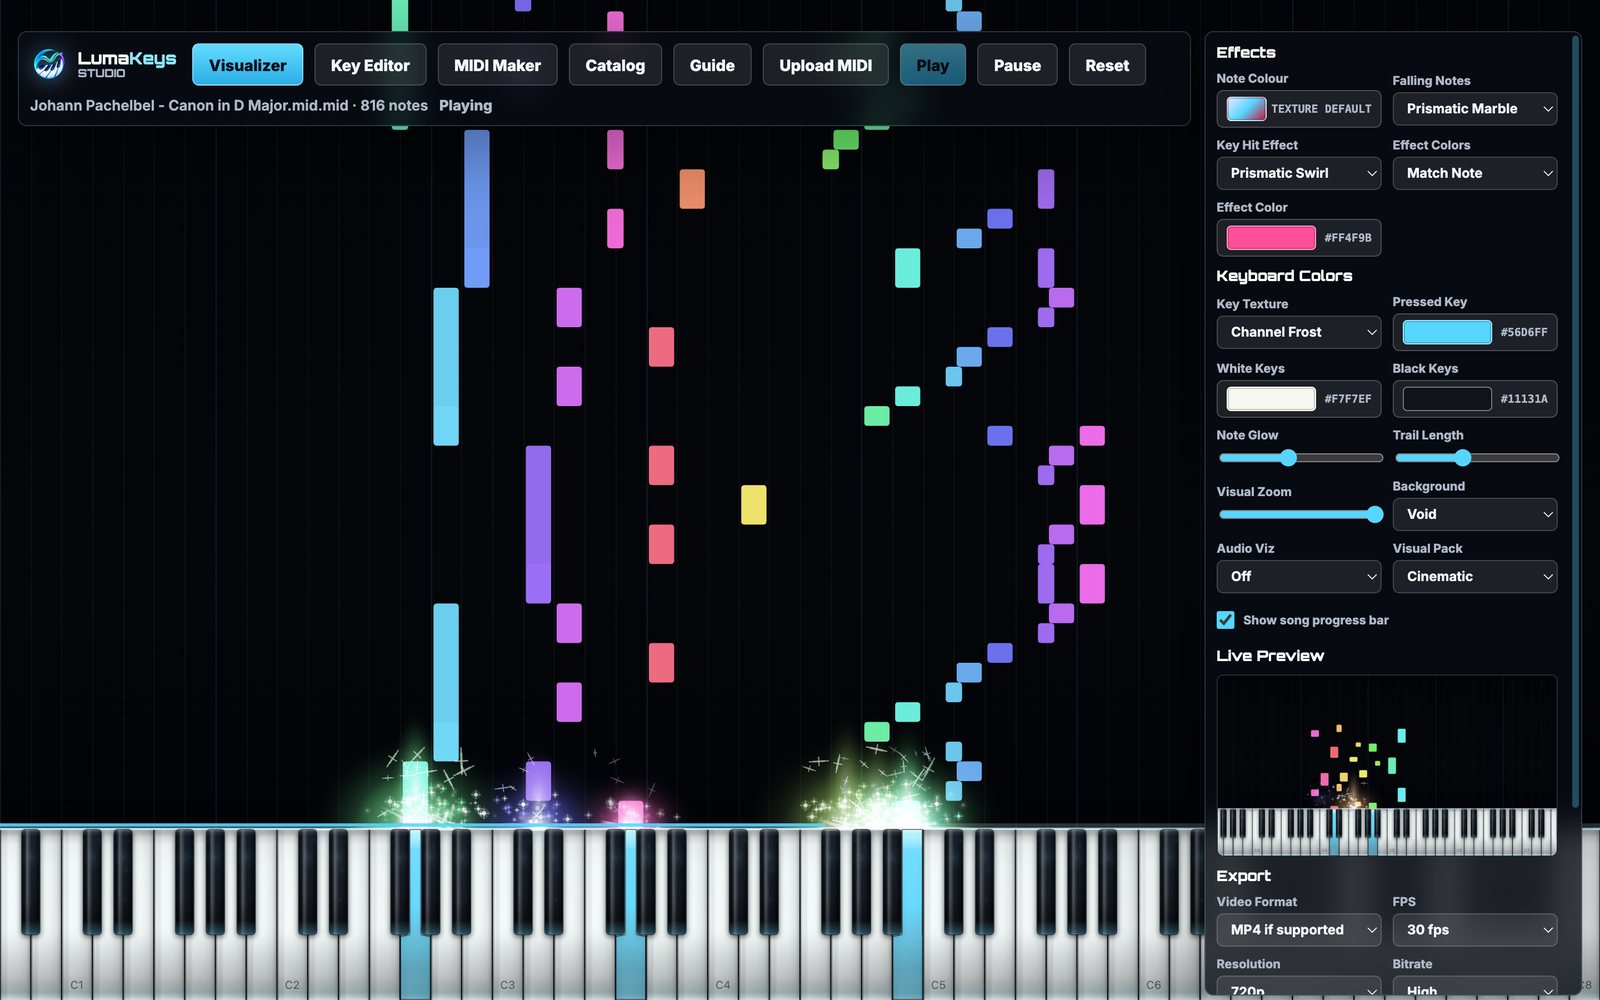Open the Key Texture dropdown
The width and height of the screenshot is (1600, 1000).
[x=1298, y=332]
